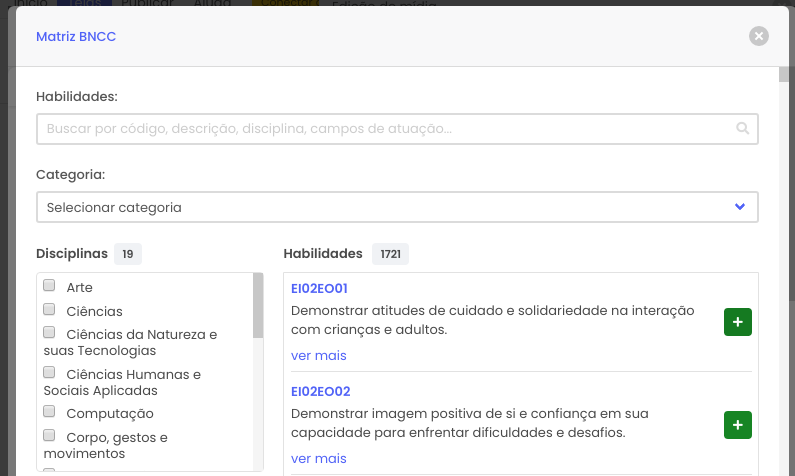Open skill code link EI02EO02
Viewport: 795px width, 476px height.
click(x=320, y=391)
